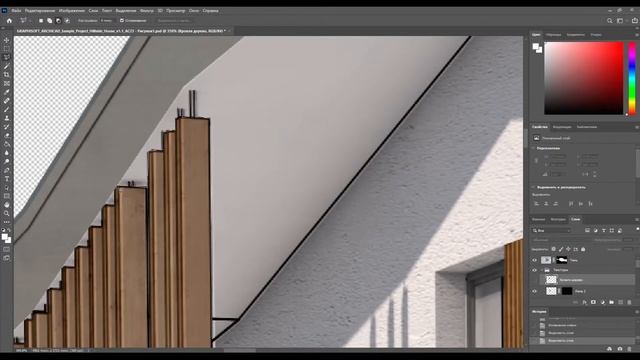Create new snapshot in History panel
640x360 pixels.
[620, 349]
